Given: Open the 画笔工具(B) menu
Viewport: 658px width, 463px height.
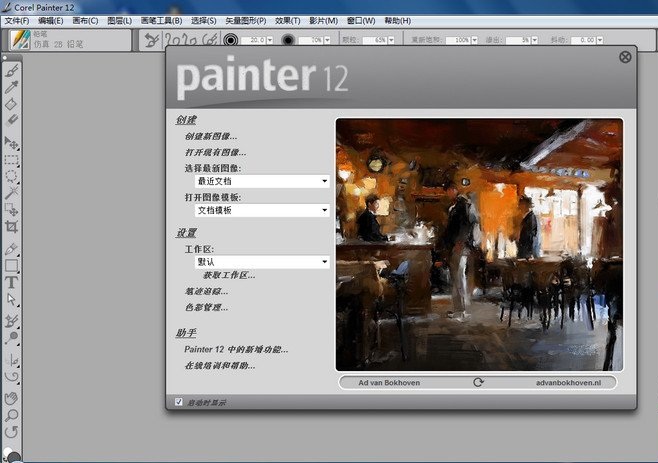Looking at the screenshot, I should pos(161,21).
